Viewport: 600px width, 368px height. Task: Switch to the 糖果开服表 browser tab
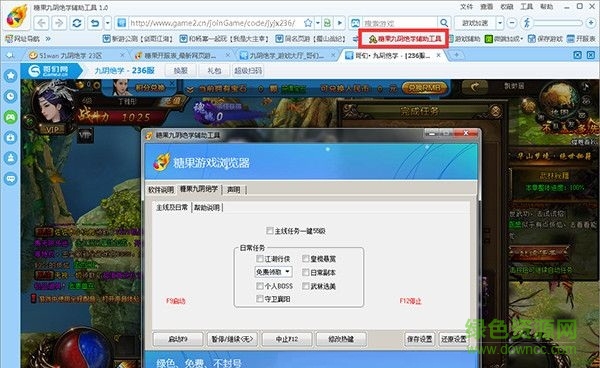click(180, 55)
